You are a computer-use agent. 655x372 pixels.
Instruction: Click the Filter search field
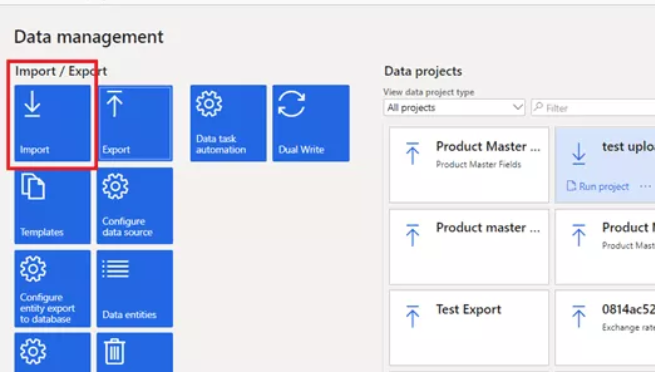pos(593,108)
